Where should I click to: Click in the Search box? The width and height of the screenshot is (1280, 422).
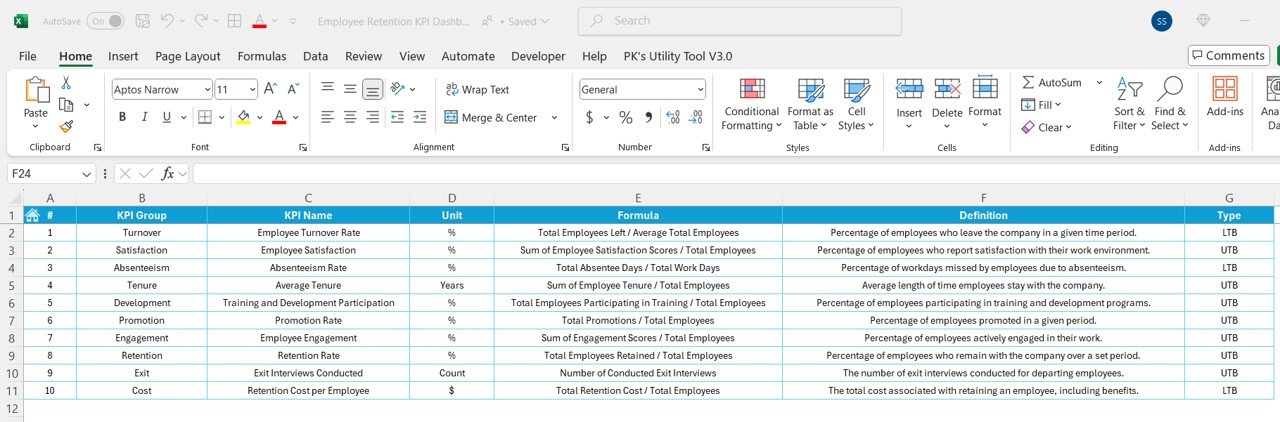point(740,21)
